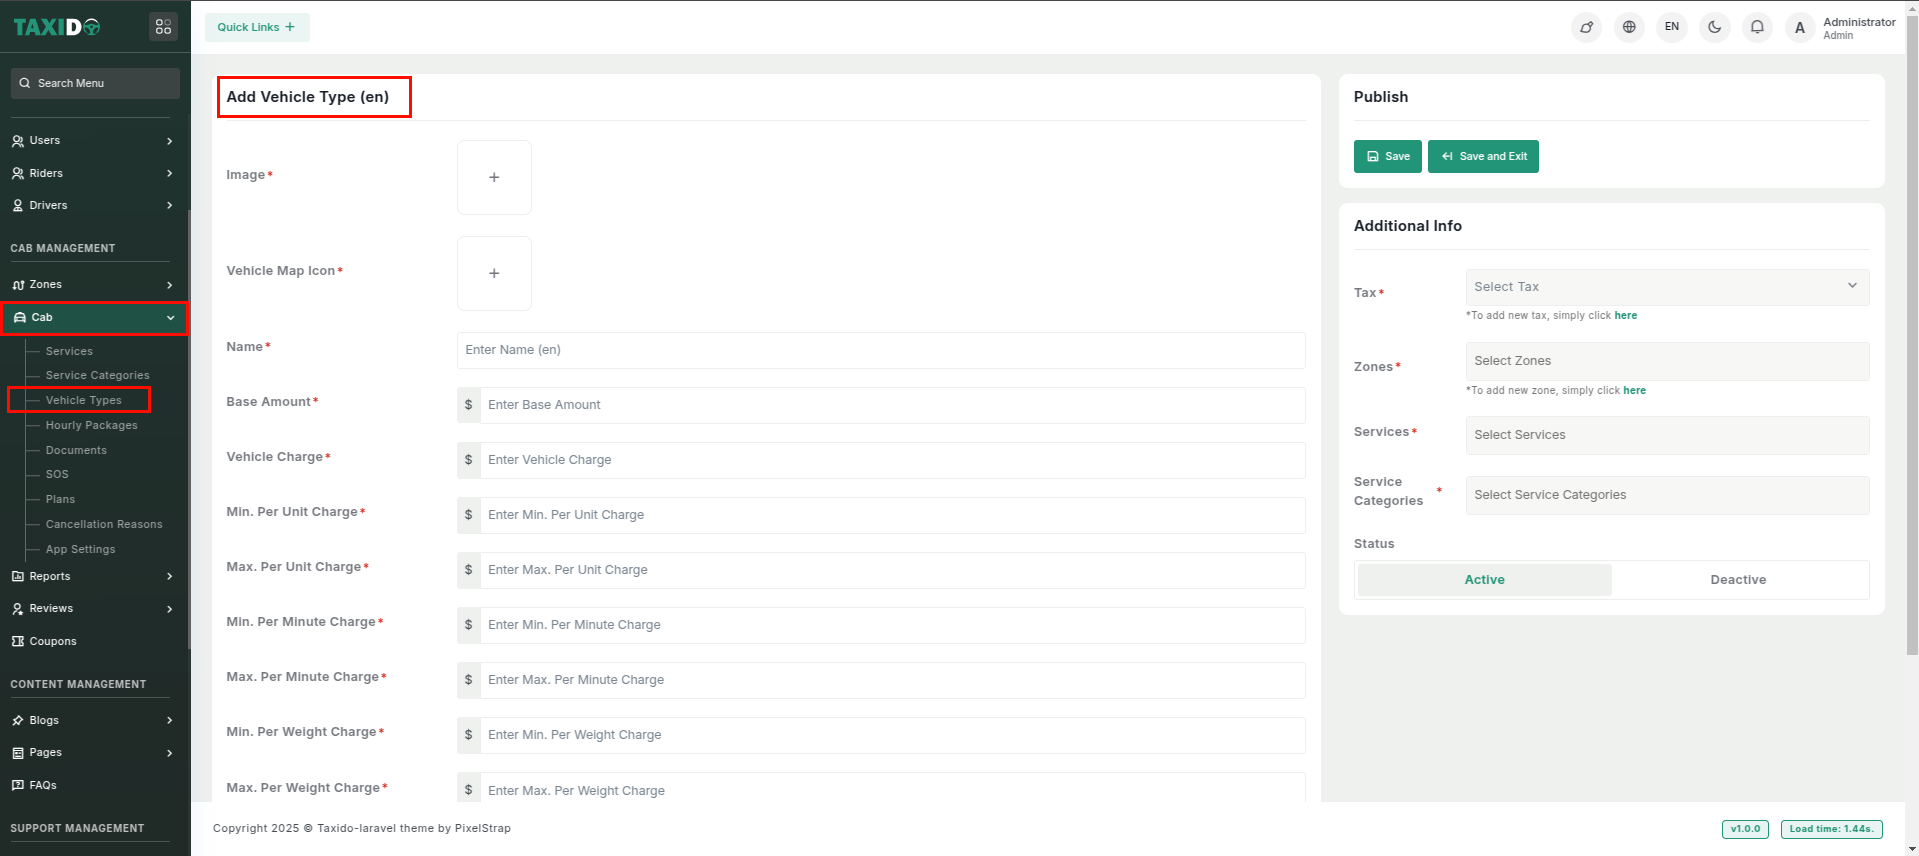Toggle the sidebar grid menu icon
This screenshot has height=856, width=1919.
(x=163, y=27)
